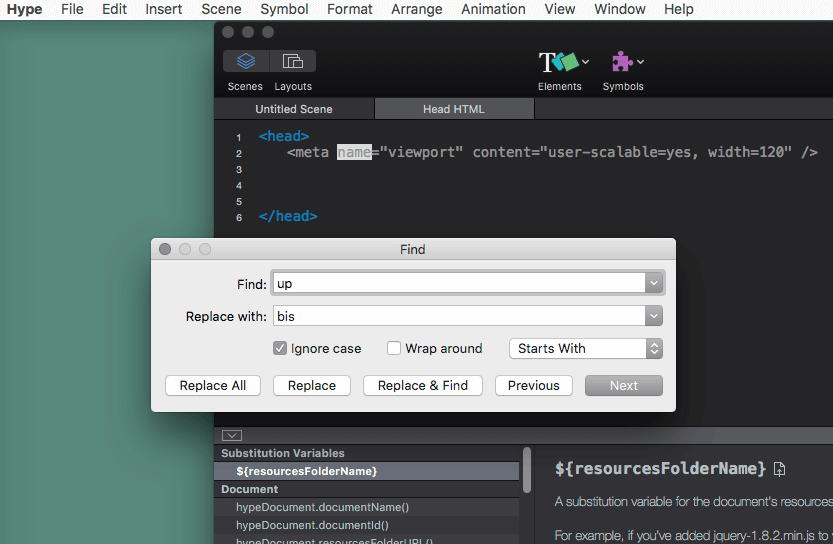The image size is (833, 544).
Task: Select hypeDocument.documentName() entry
Action: pyautogui.click(x=367, y=507)
